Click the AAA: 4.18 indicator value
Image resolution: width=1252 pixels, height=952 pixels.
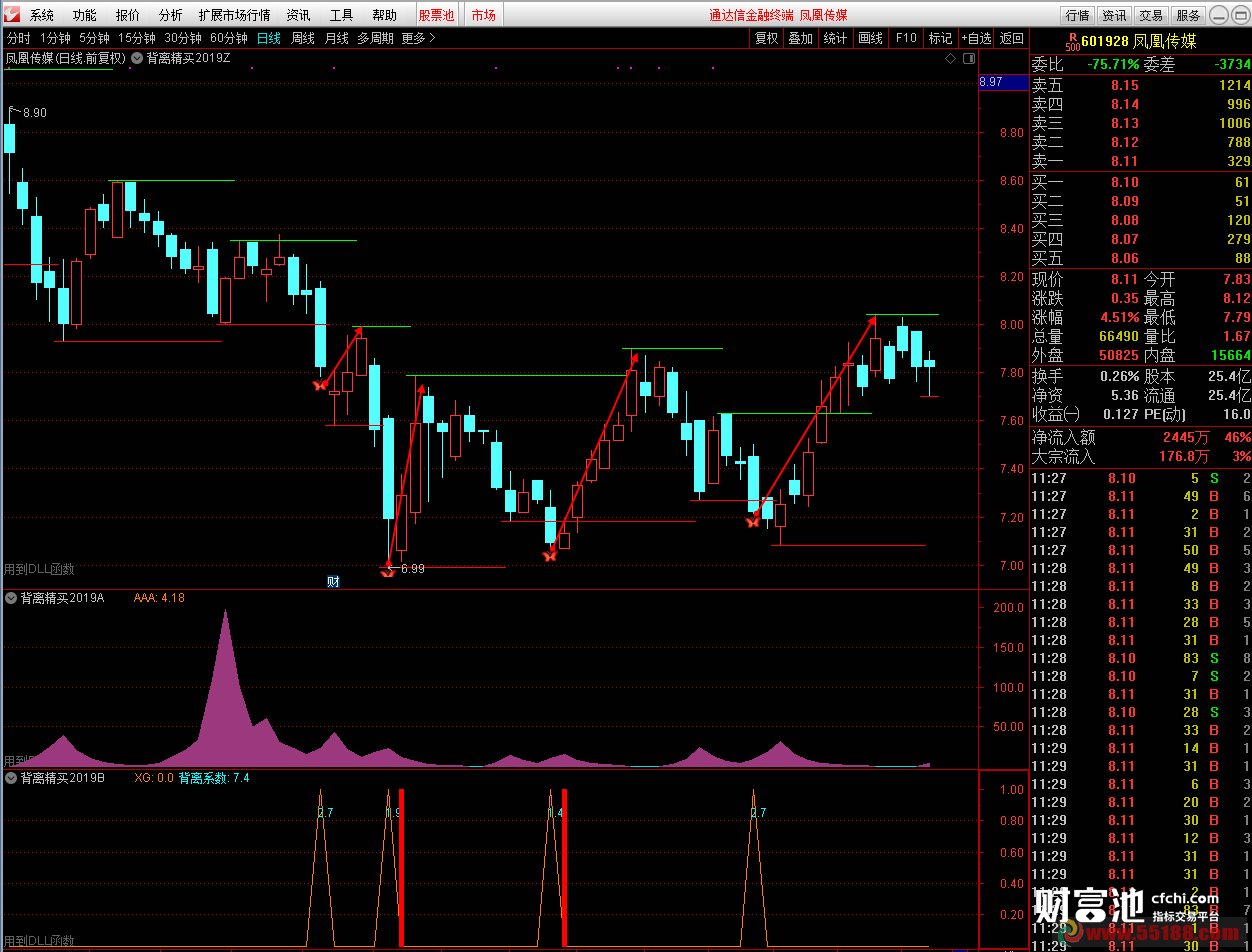[159, 598]
